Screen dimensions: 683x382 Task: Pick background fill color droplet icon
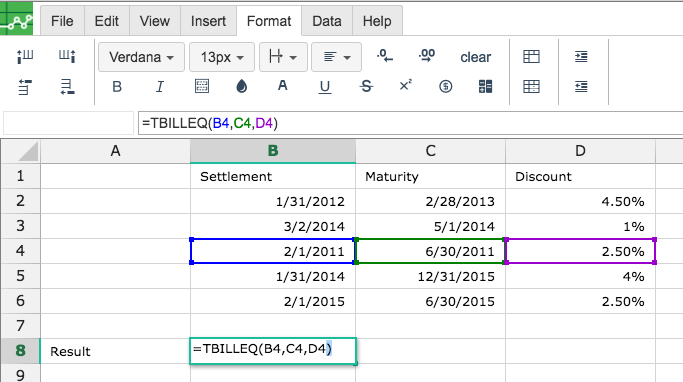pyautogui.click(x=241, y=86)
